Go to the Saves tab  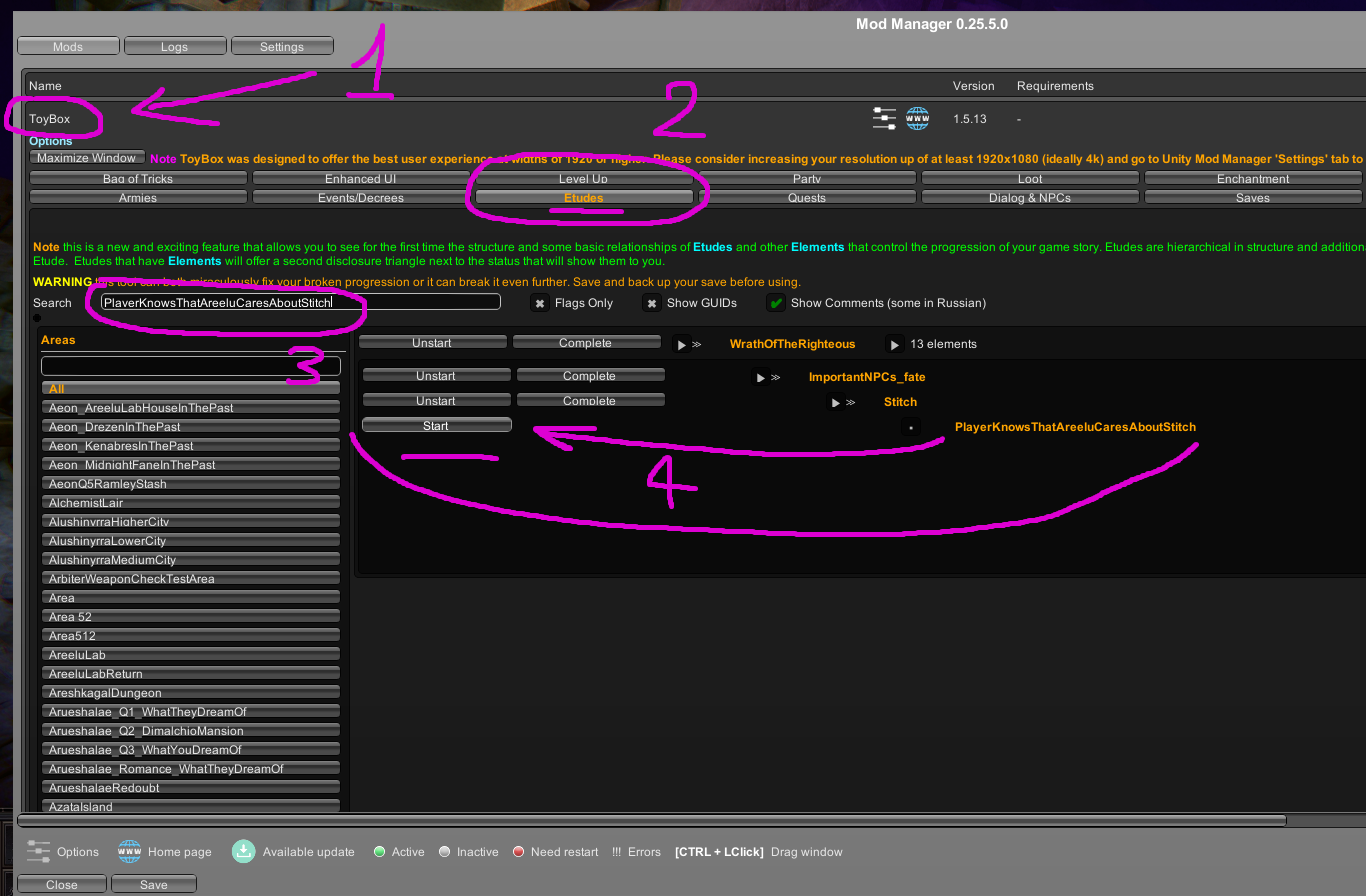pos(1253,197)
